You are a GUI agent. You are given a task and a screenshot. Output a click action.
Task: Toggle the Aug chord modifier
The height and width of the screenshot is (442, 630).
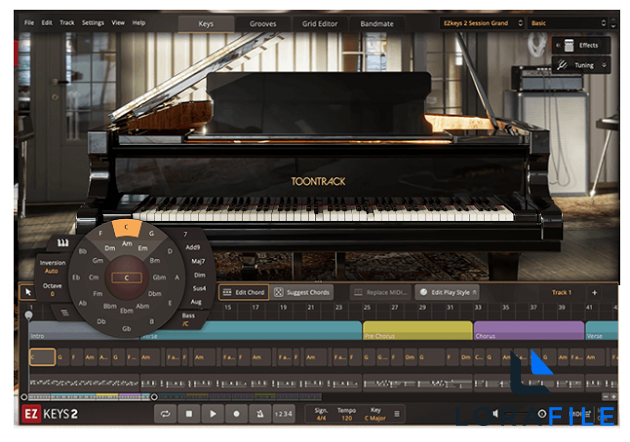pos(196,301)
